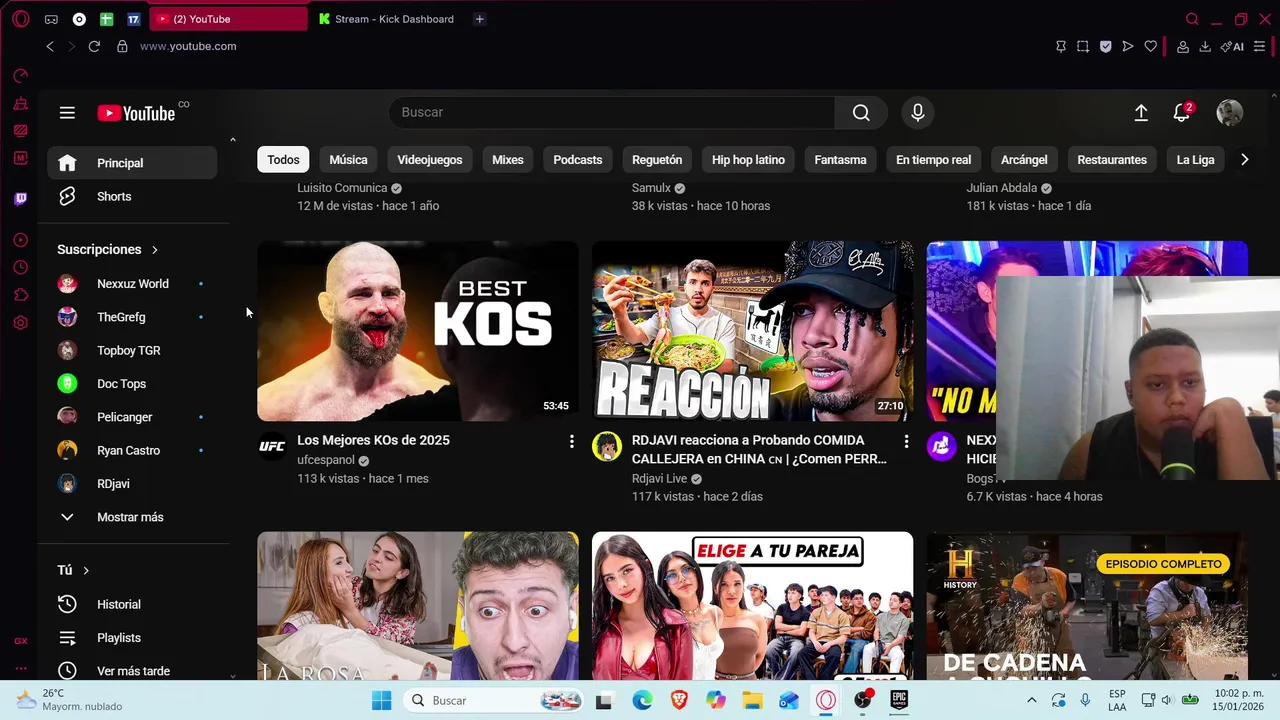
Task: Open Opera sidebar settings gear
Action: point(21,323)
